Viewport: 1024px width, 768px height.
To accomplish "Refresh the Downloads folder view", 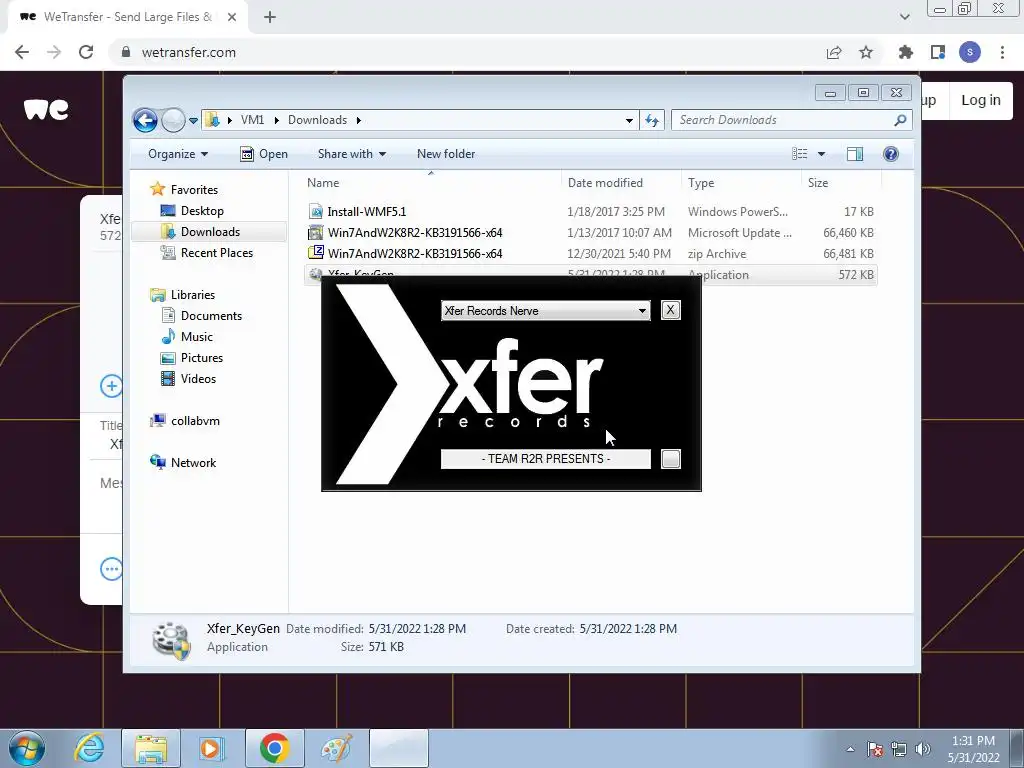I will tap(652, 120).
